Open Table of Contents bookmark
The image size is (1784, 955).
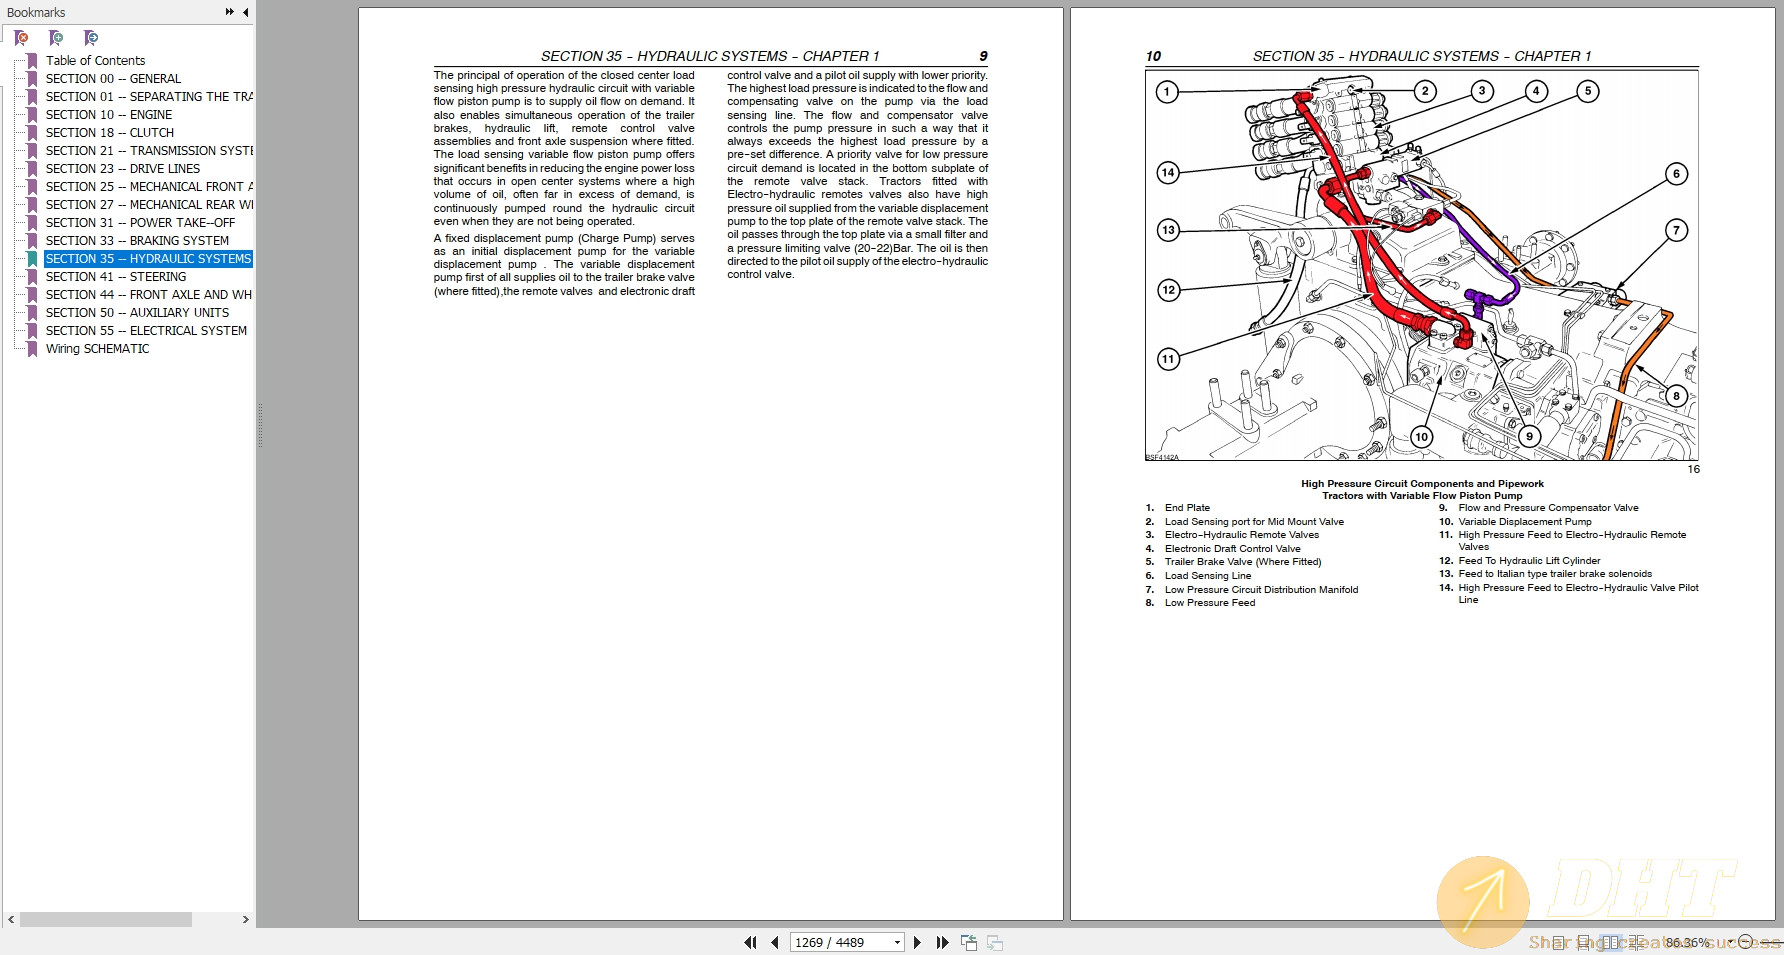pyautogui.click(x=95, y=60)
